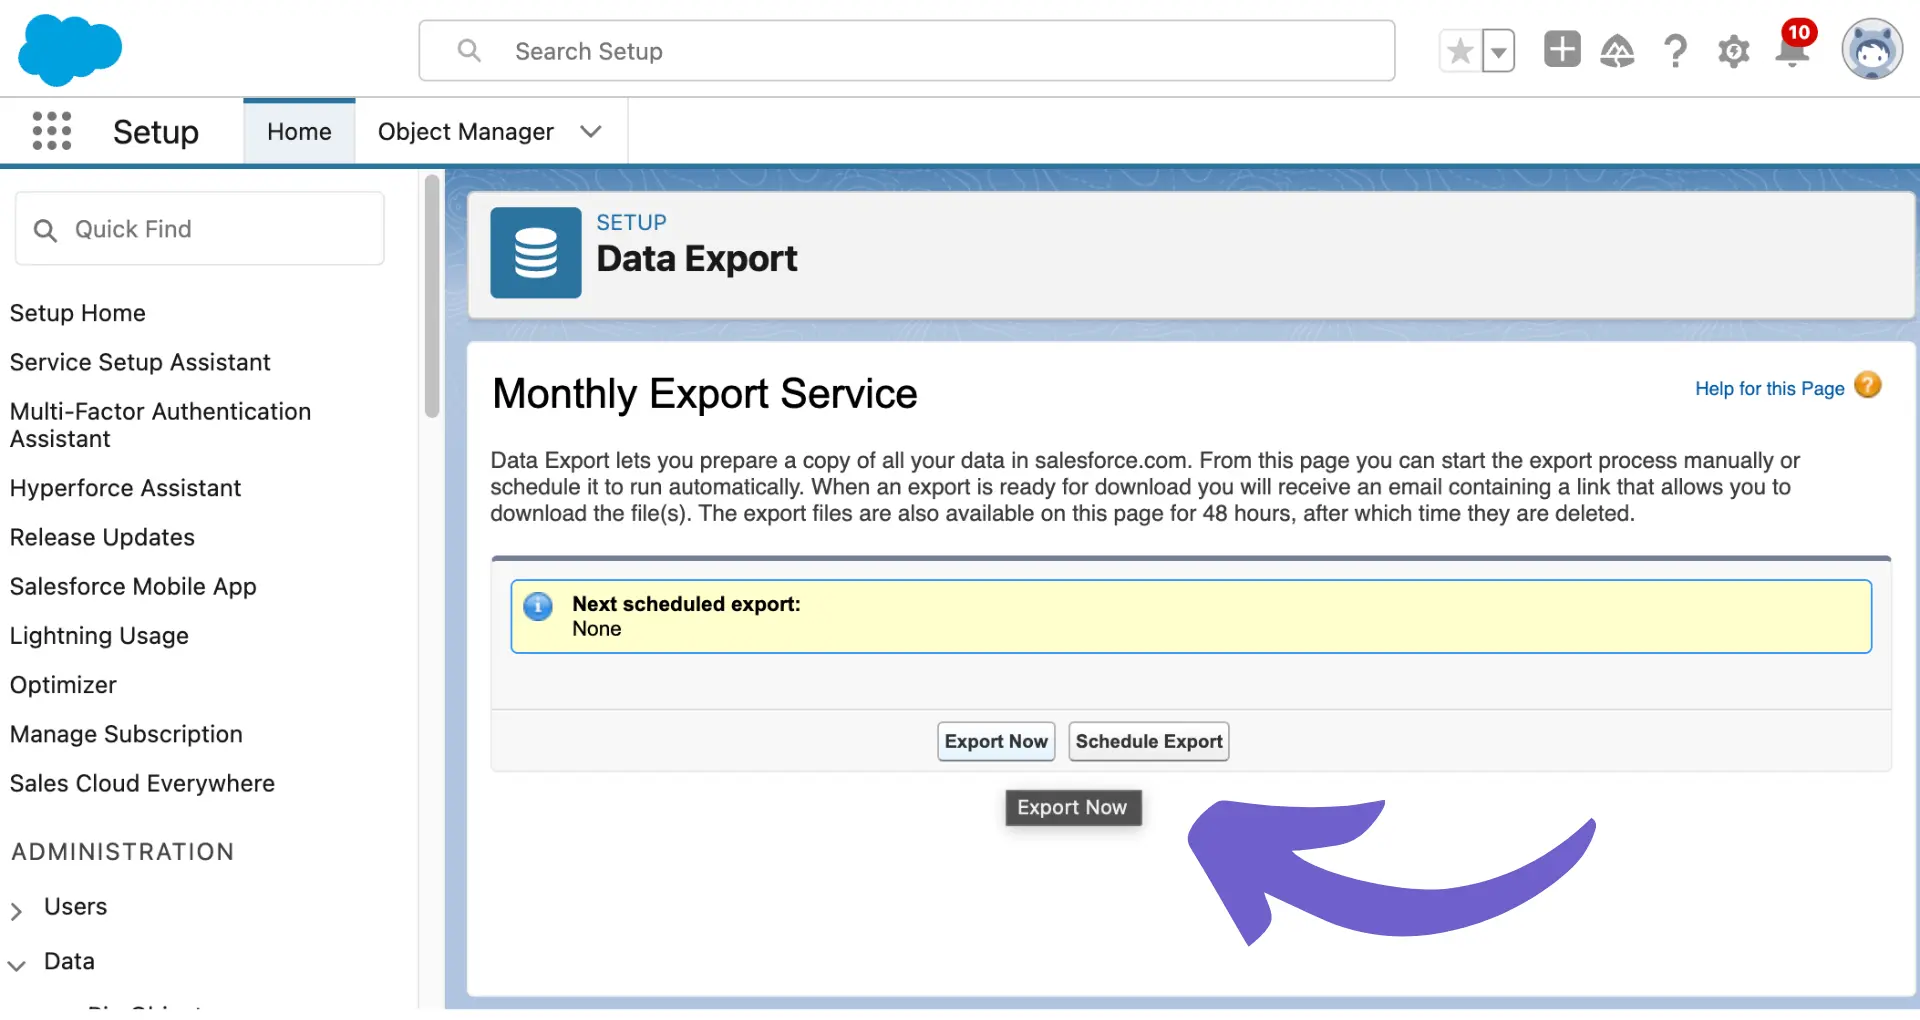1920x1020 pixels.
Task: Expand the Object Manager dropdown chevron
Action: 591,132
